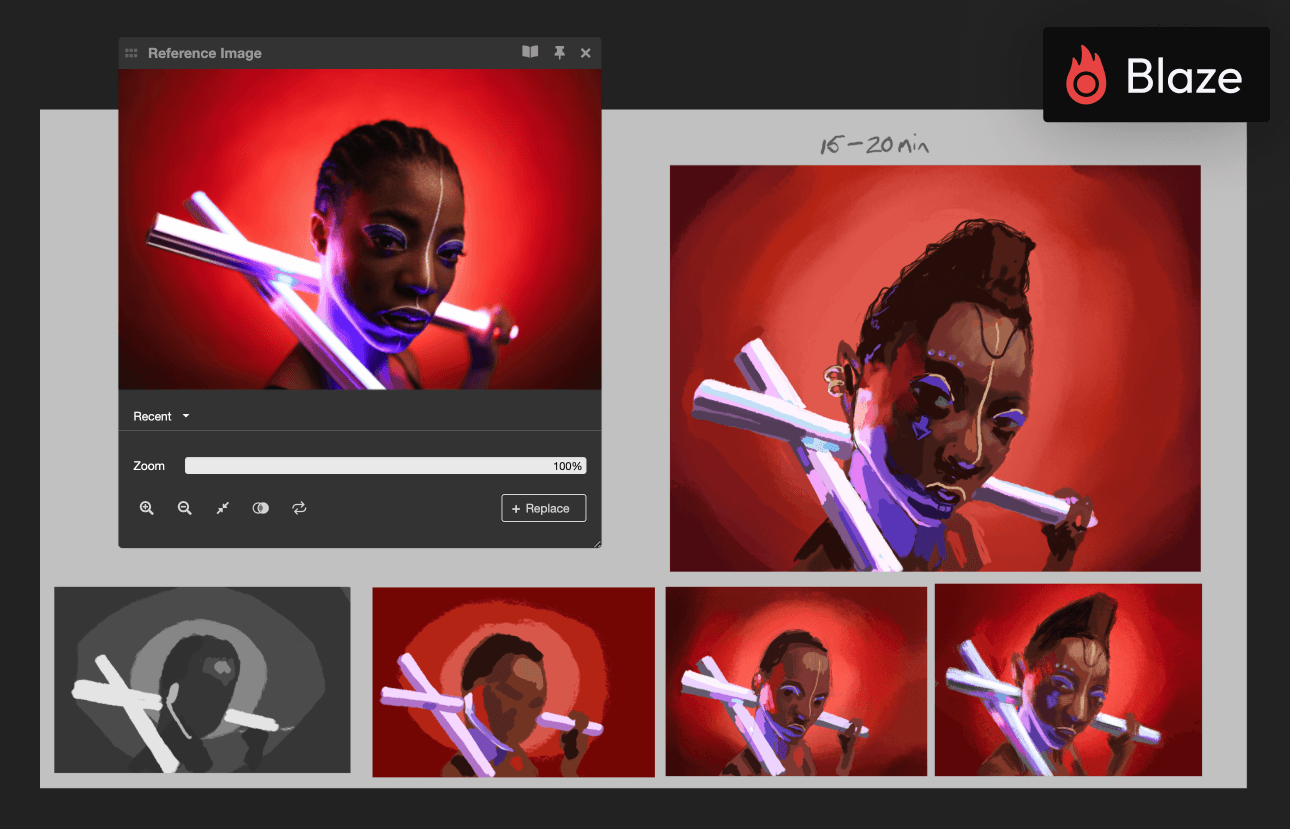This screenshot has height=829, width=1290.
Task: Click the large 15-20 min painting
Action: click(934, 368)
